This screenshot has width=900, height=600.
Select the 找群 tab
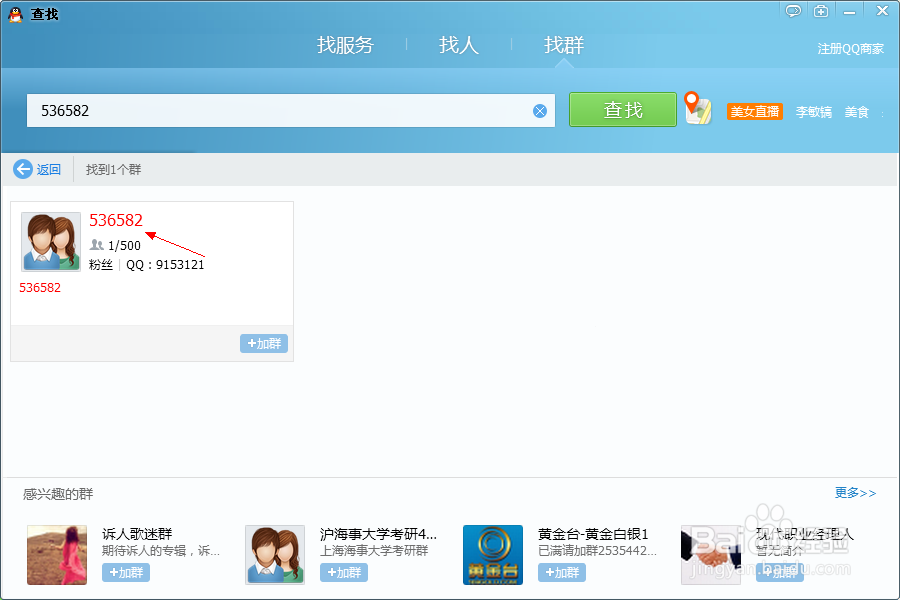[x=564, y=45]
